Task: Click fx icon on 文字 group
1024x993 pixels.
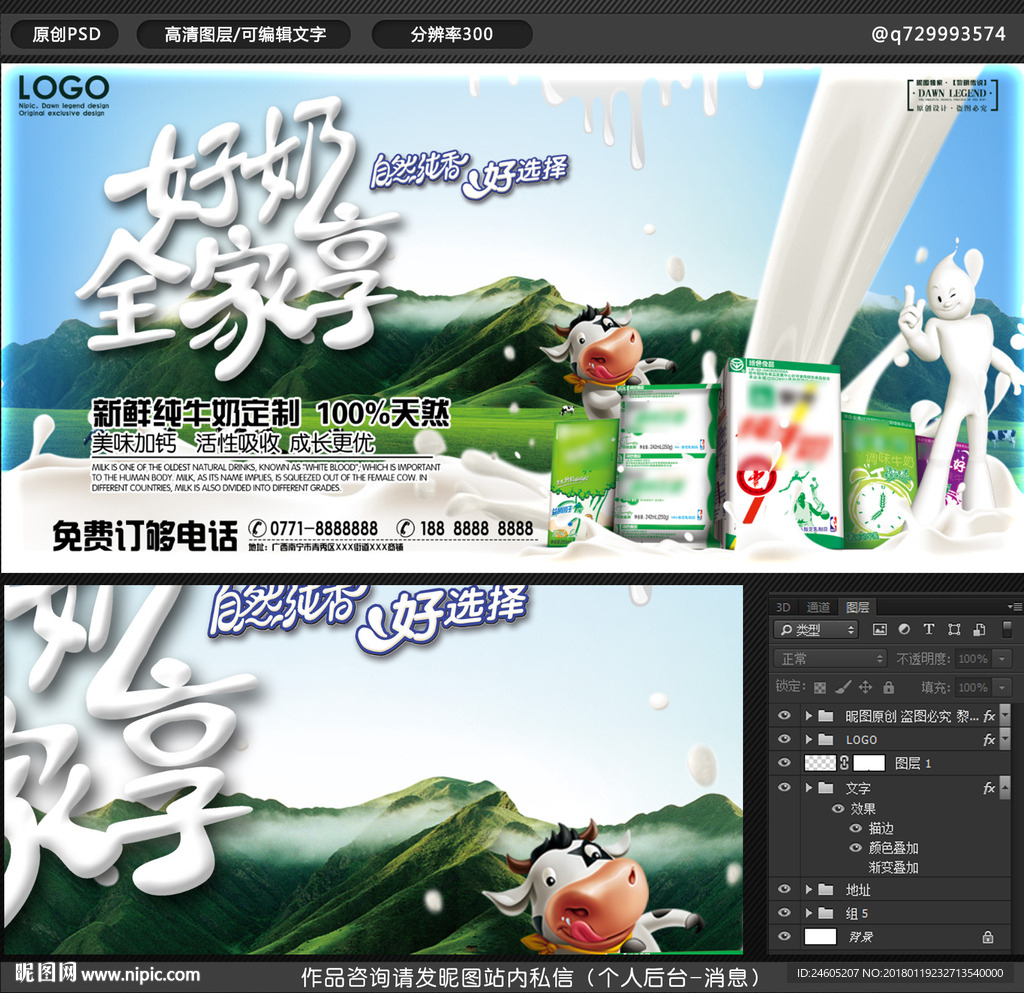Action: (989, 788)
